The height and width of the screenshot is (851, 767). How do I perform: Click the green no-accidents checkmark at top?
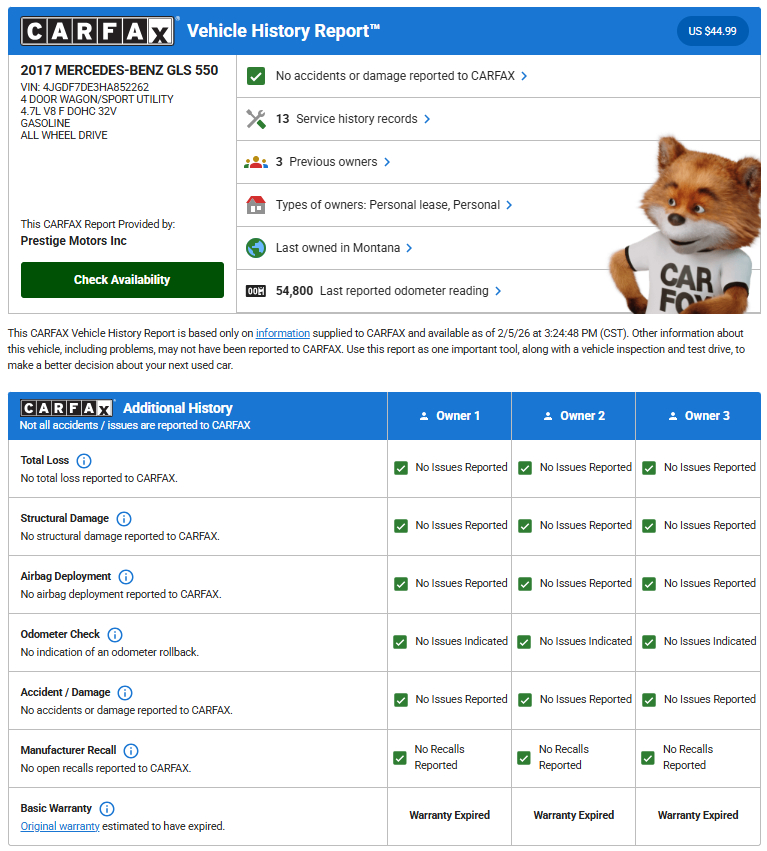pos(256,76)
